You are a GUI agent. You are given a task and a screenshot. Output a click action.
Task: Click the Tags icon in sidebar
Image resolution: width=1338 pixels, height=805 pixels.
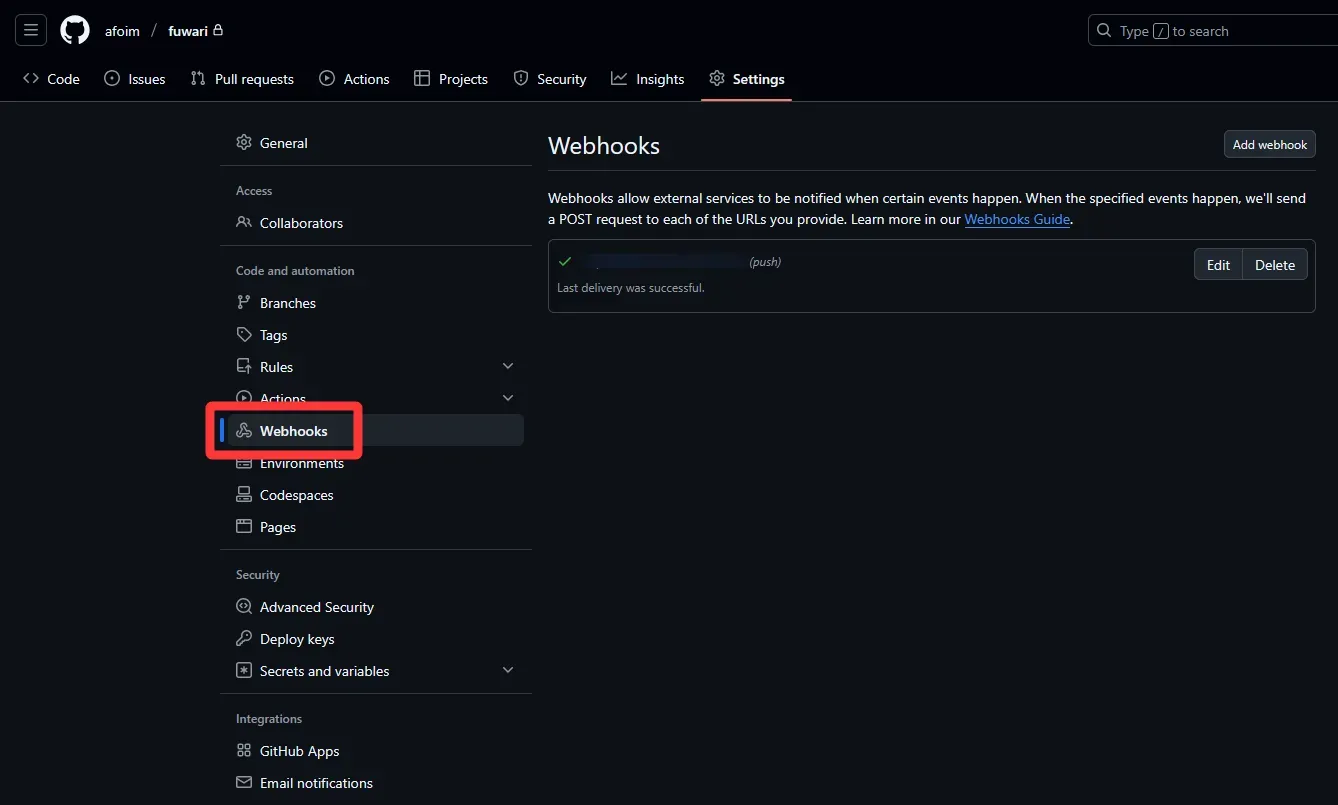click(244, 335)
